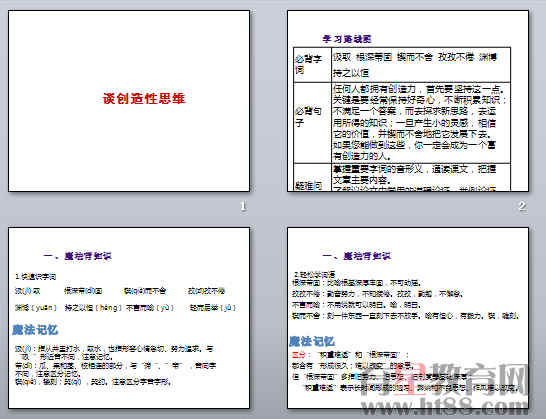Viewport: 546px width, 419px height.
Task: Click the 2.轻松学词语 line on slide 4
Action: tap(315, 274)
